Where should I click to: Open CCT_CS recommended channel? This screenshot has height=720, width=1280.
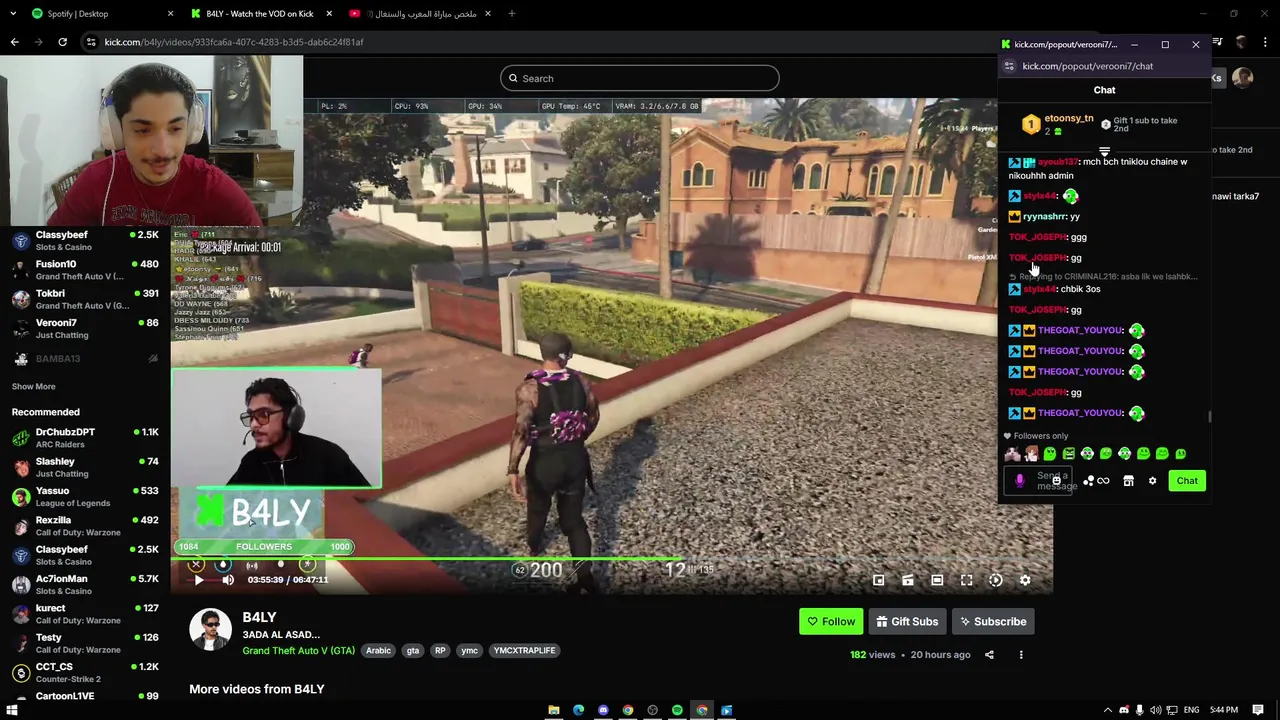[84, 673]
